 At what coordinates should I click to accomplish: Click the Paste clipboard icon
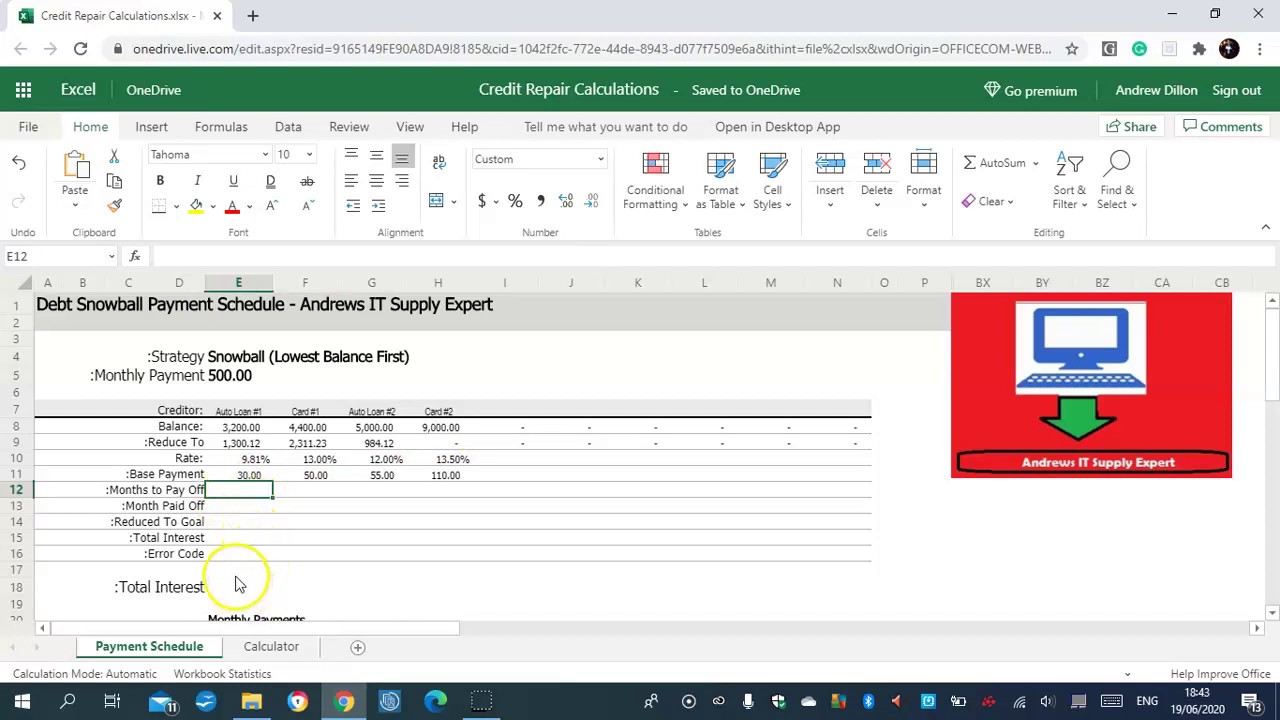pos(75,165)
